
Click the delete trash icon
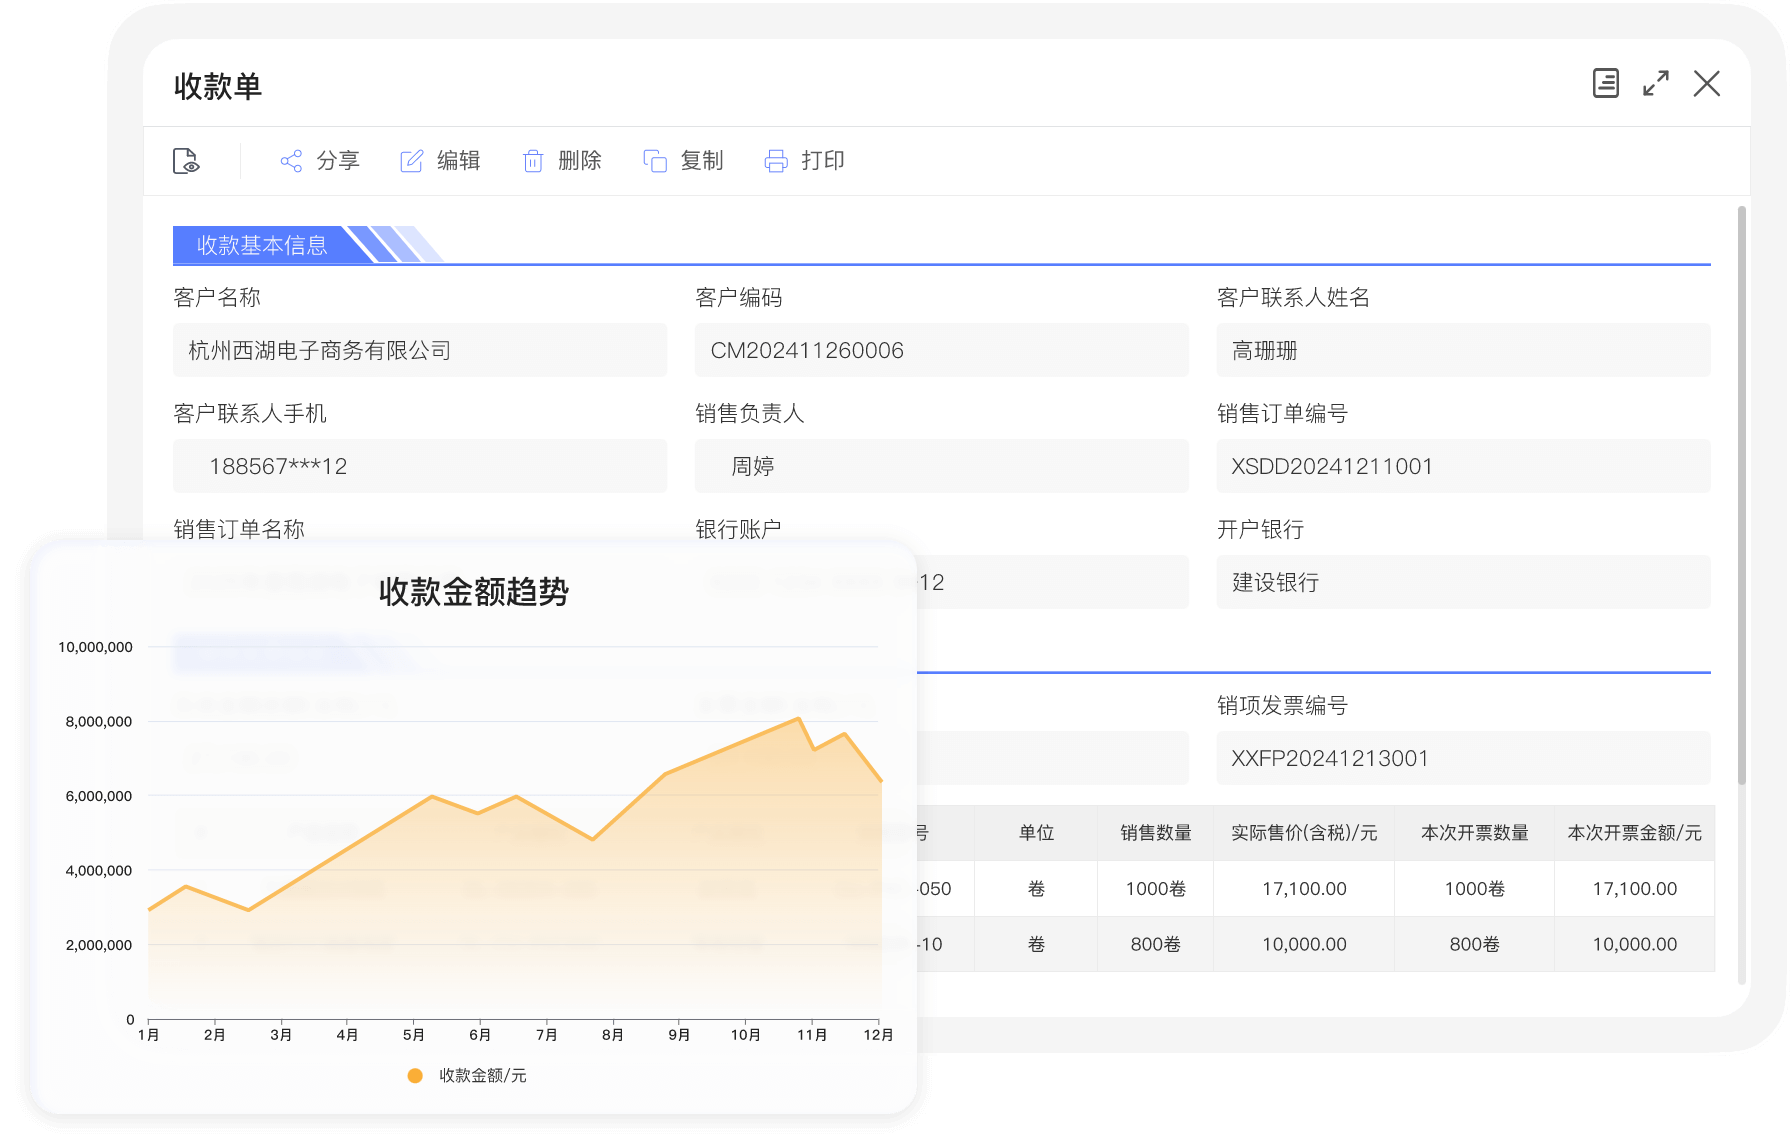(533, 161)
